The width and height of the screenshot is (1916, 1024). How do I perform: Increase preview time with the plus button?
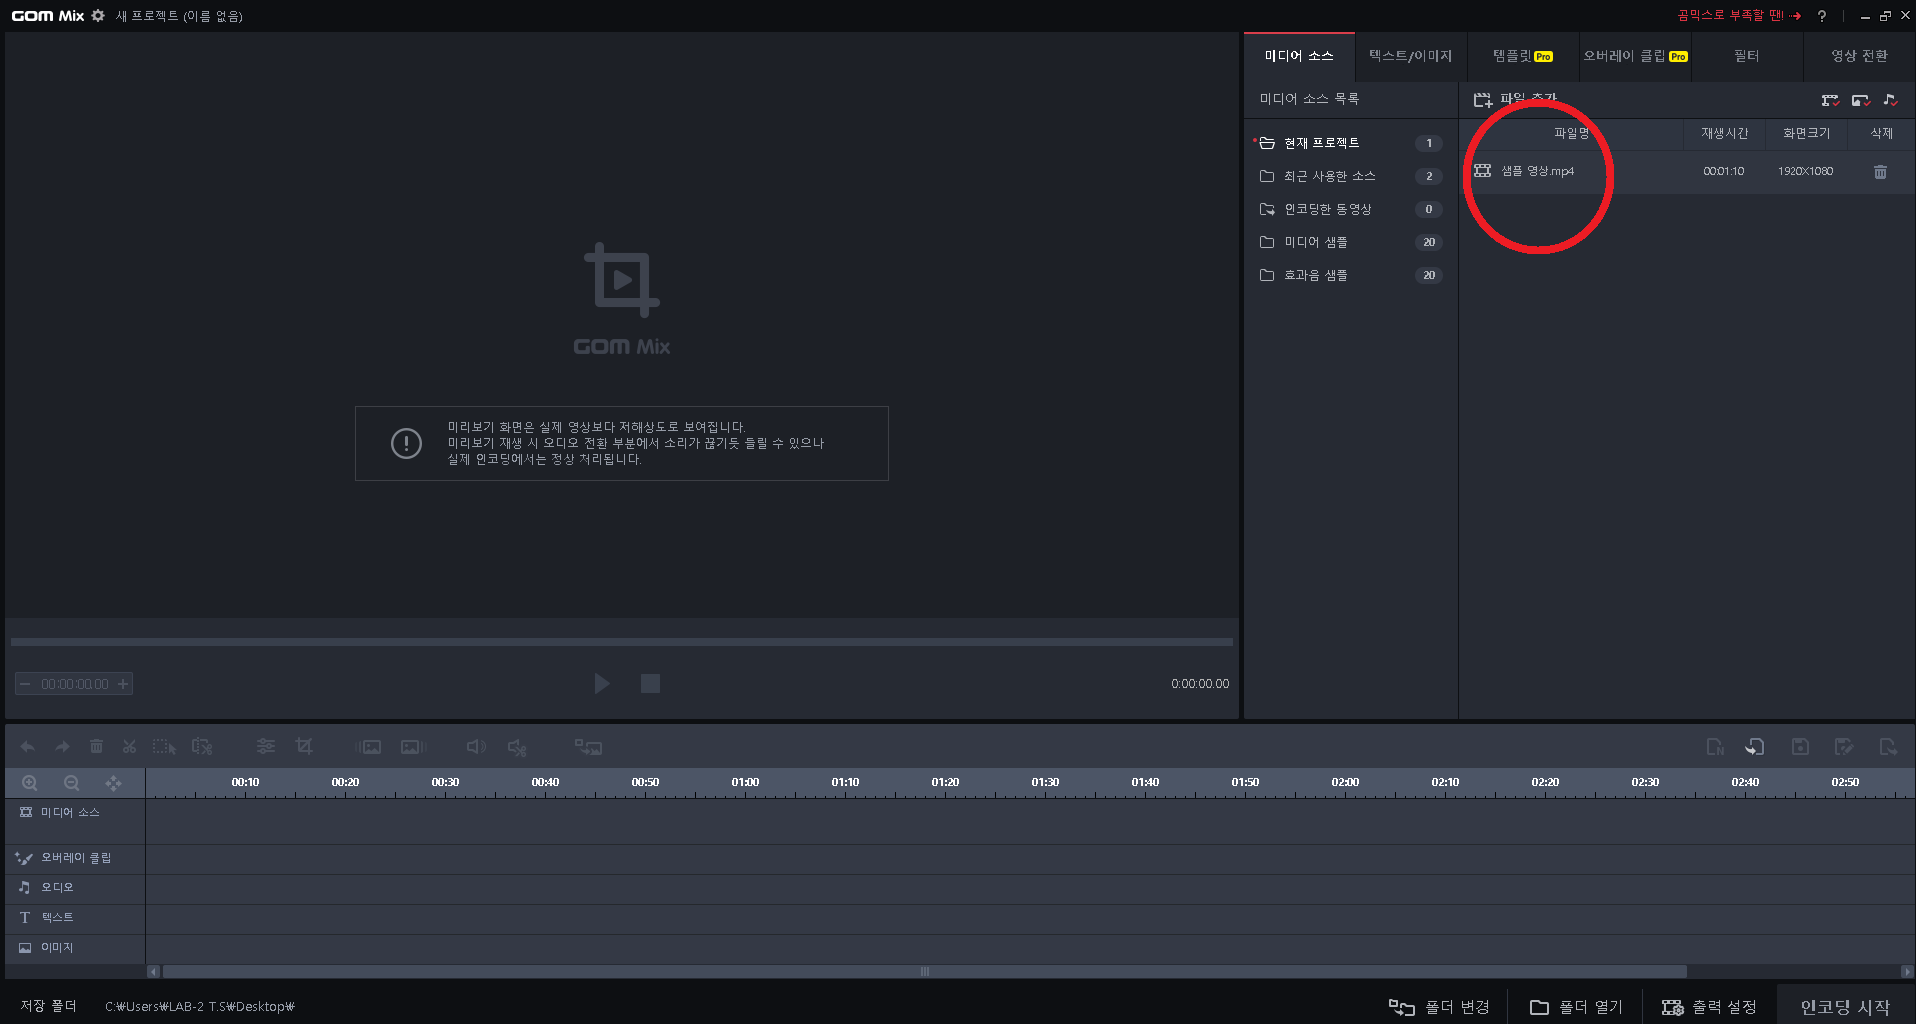pos(123,684)
